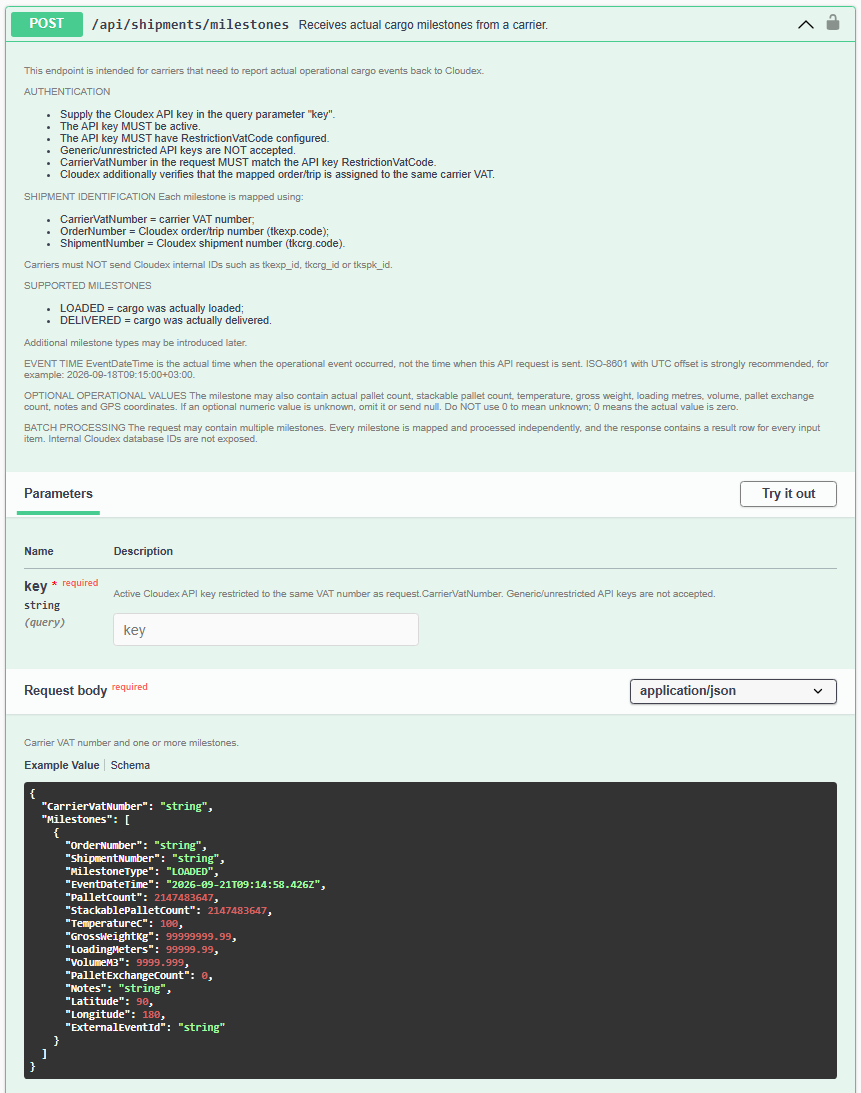Click the green POST method badge
The height and width of the screenshot is (1093, 861).
tap(47, 24)
